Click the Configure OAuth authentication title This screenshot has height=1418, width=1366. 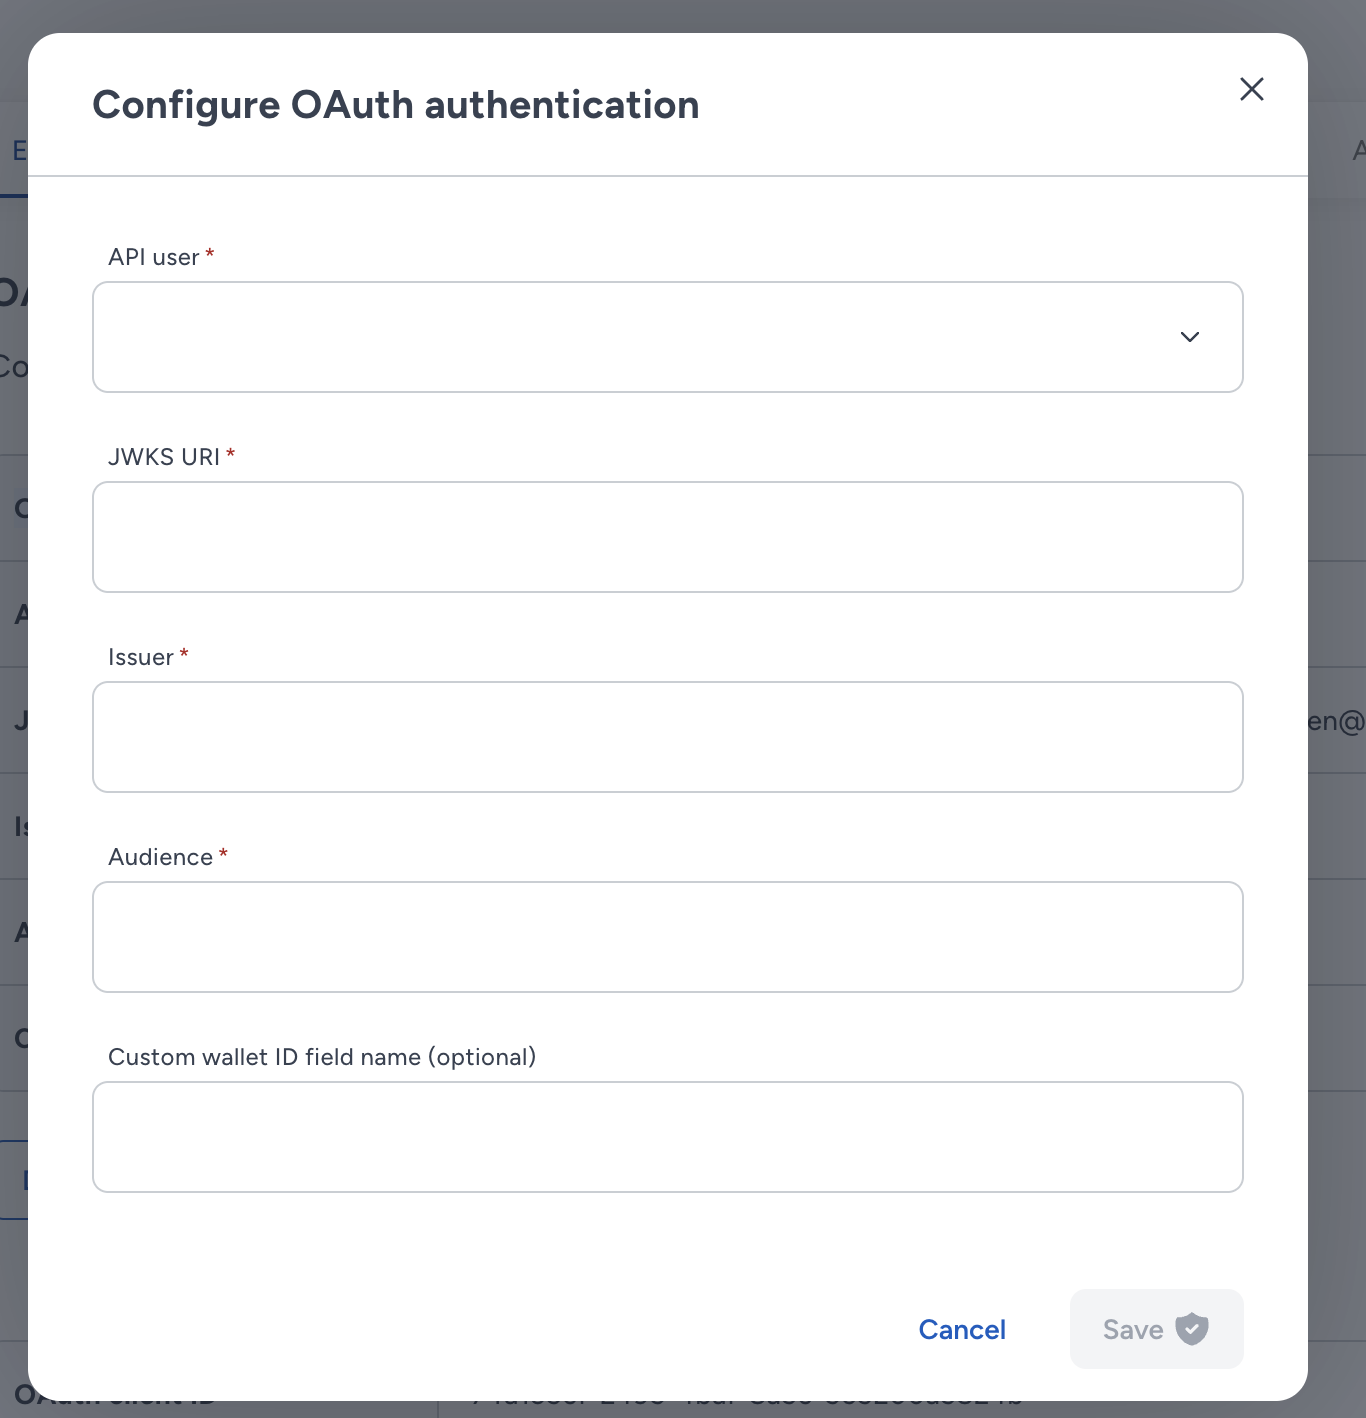point(396,105)
